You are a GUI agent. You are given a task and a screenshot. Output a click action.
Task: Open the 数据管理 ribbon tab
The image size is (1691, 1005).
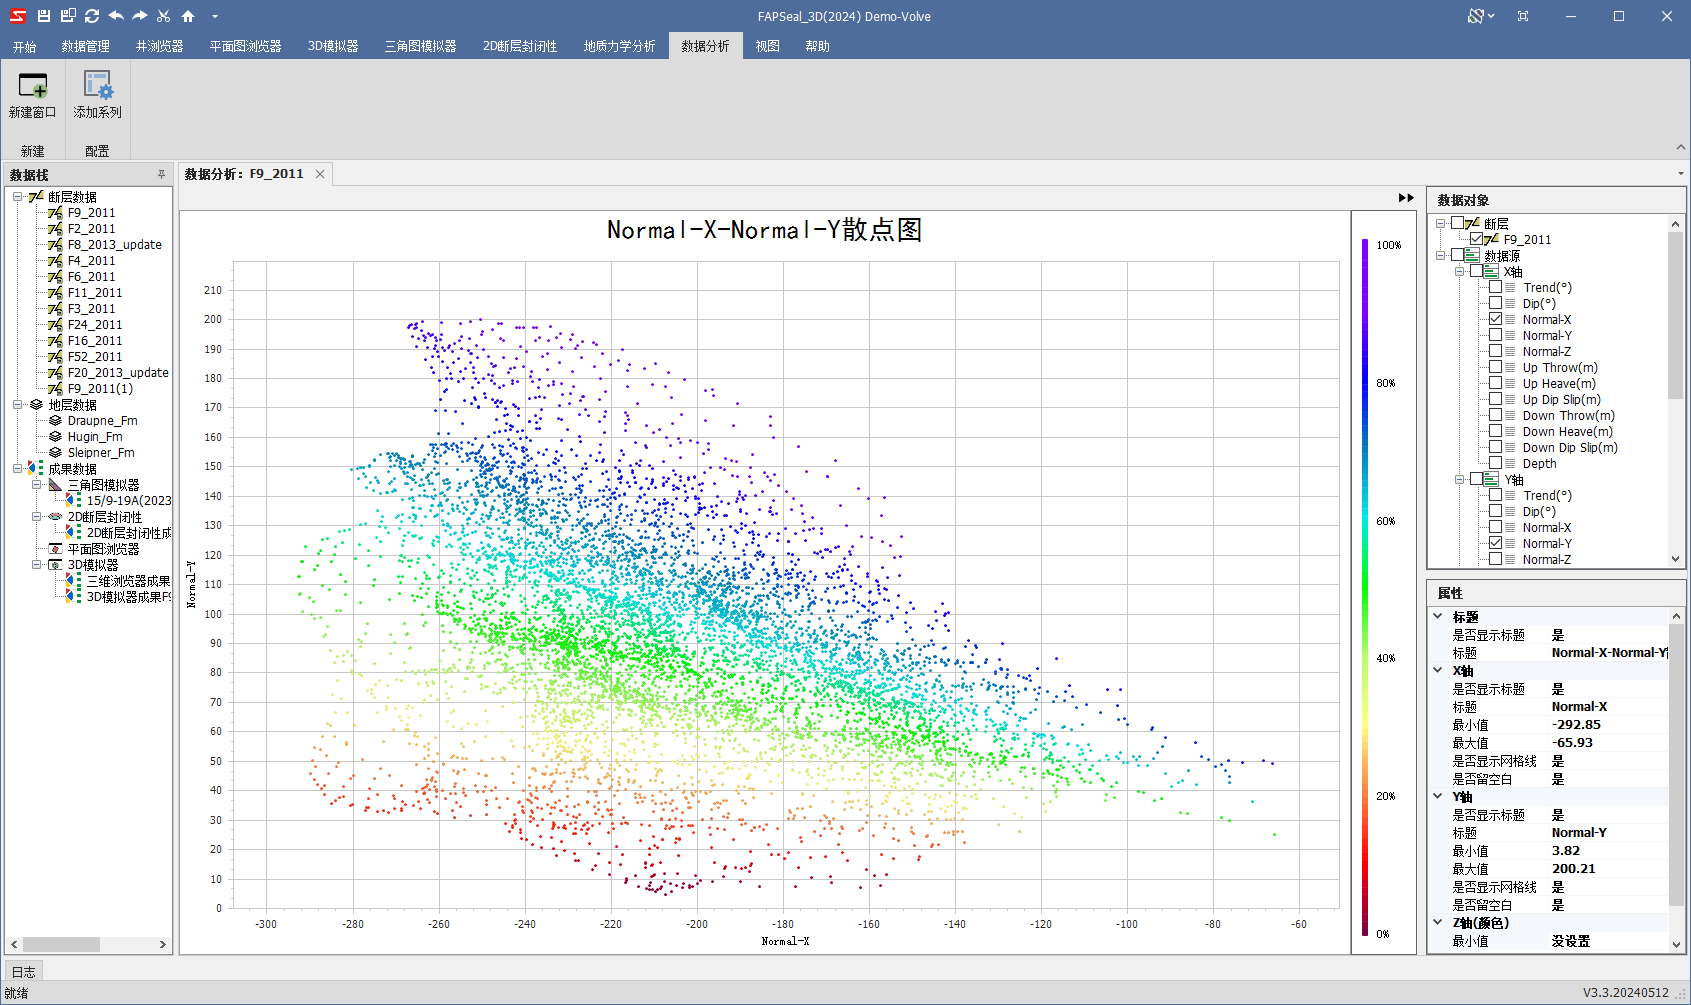coord(86,46)
